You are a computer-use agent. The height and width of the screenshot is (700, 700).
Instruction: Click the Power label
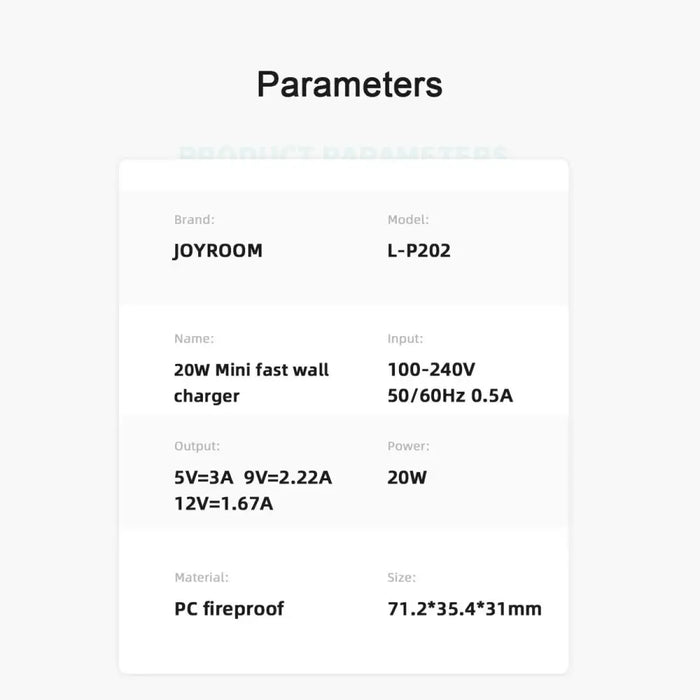408,446
